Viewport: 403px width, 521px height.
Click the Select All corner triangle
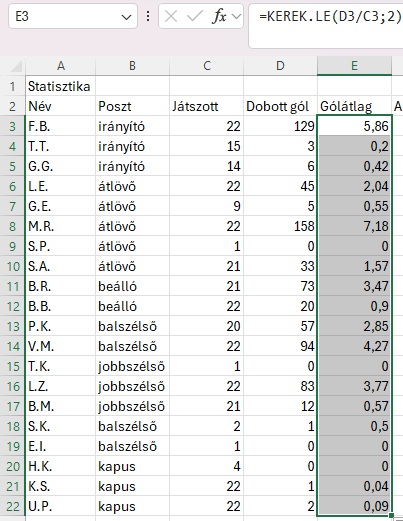(17, 66)
